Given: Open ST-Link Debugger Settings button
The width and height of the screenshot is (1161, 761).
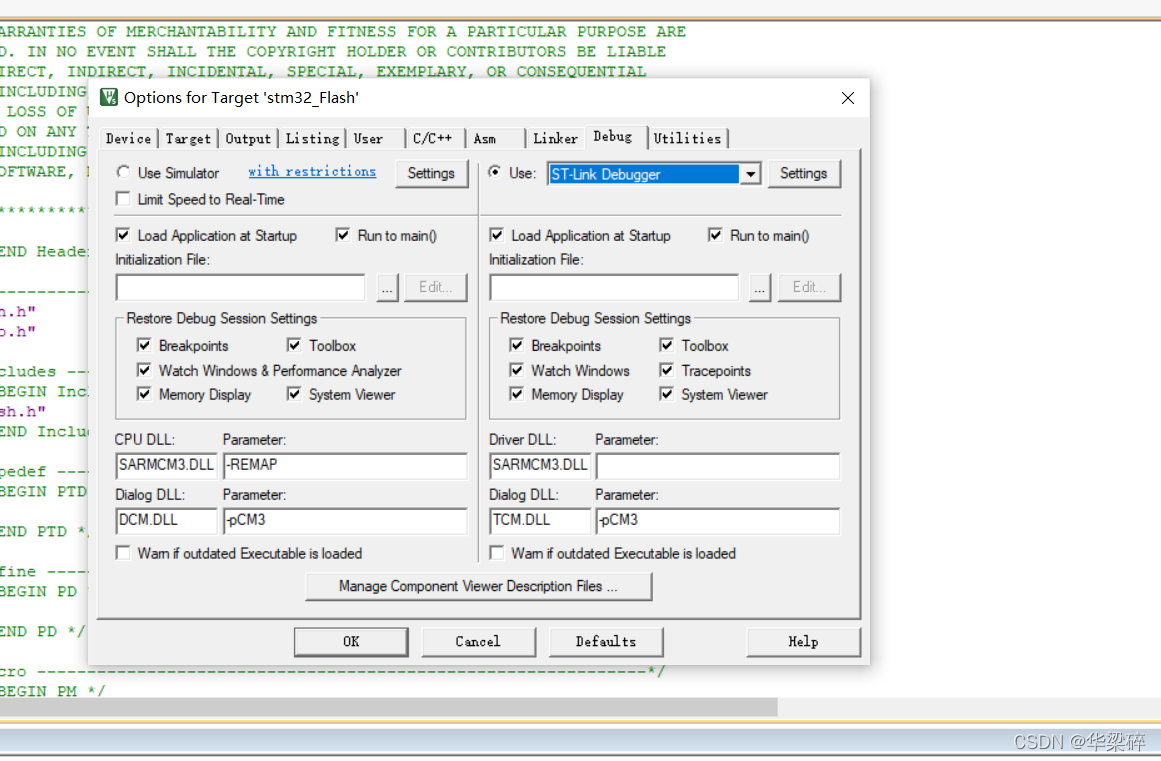Looking at the screenshot, I should pos(803,173).
